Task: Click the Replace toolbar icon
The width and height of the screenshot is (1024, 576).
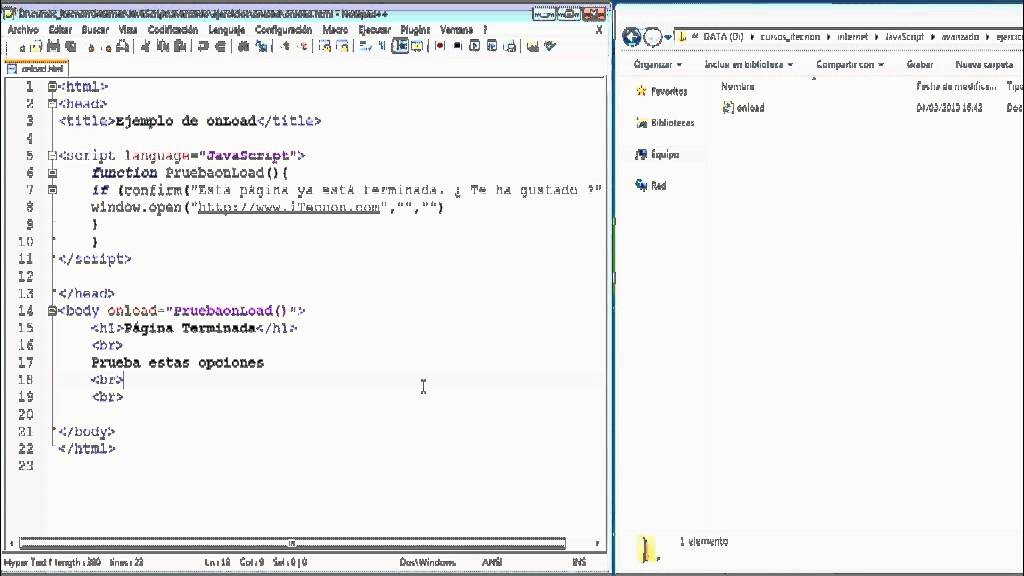Action: (262, 46)
